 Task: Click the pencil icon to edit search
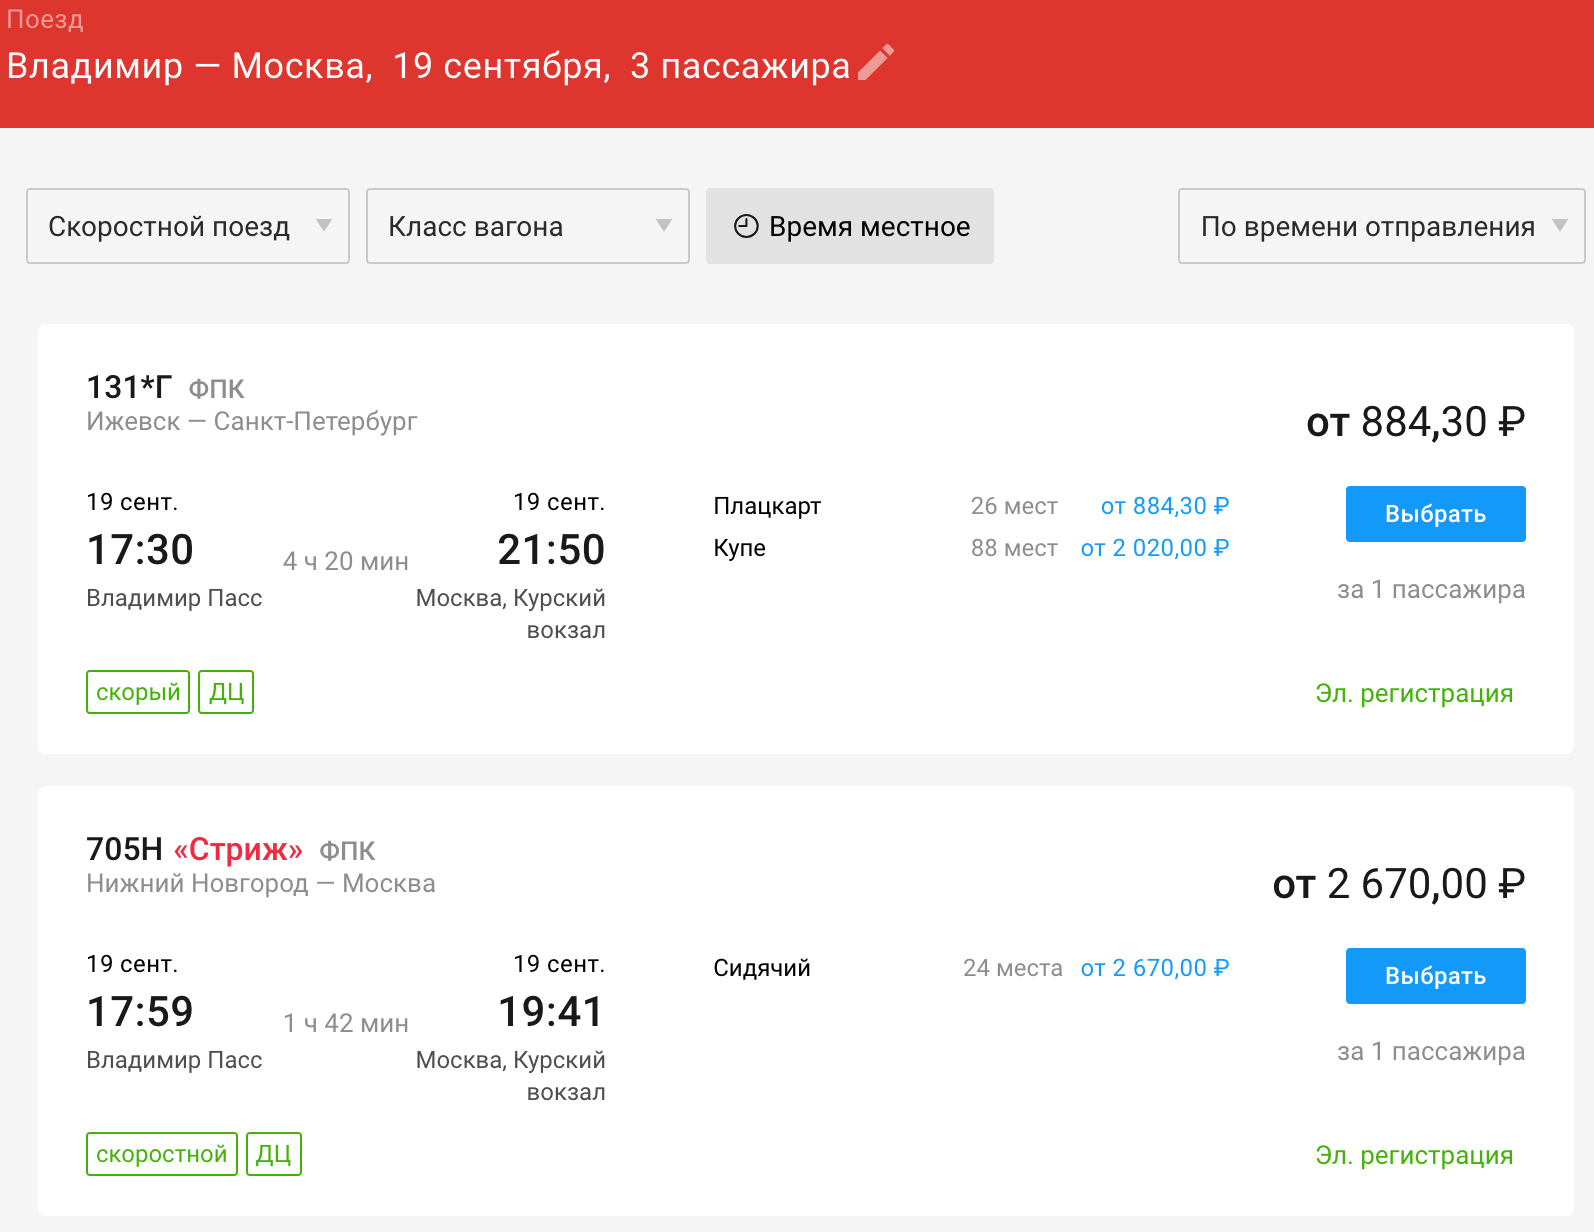pyautogui.click(x=876, y=63)
